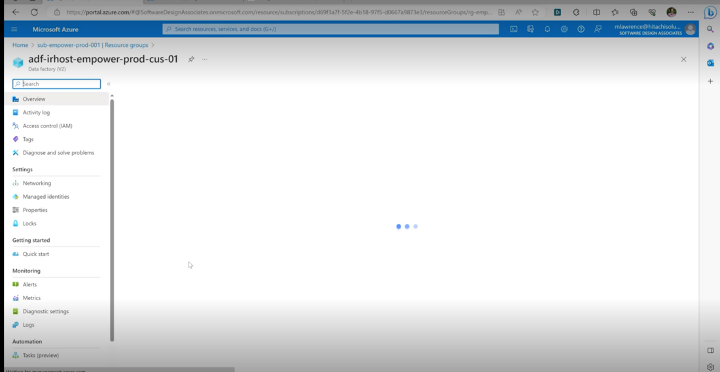
Task: Close the data factory blade
Action: (x=683, y=59)
